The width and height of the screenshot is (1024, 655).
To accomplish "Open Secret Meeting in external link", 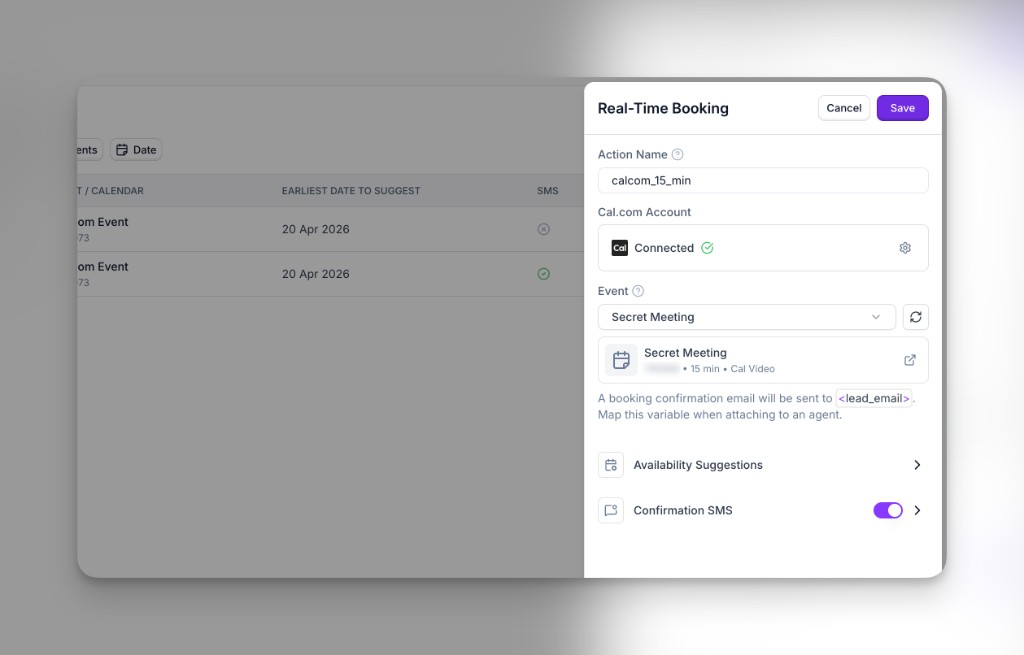I will [909, 360].
